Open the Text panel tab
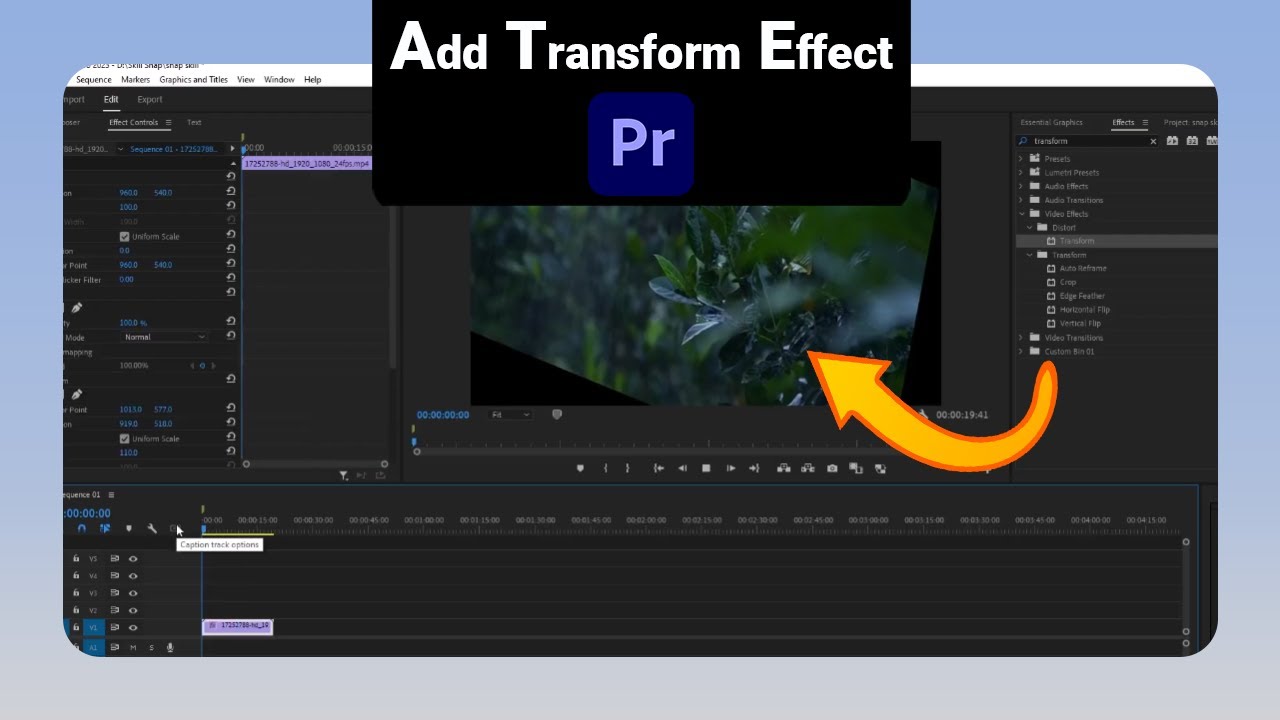1280x720 pixels. pyautogui.click(x=194, y=123)
